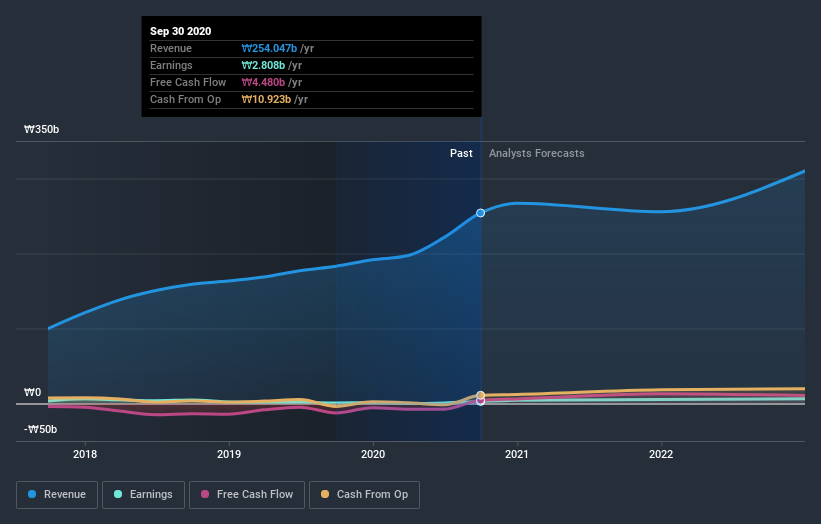Select the Revenue data point at Sep 2020
The height and width of the screenshot is (524, 821).
[x=480, y=213]
